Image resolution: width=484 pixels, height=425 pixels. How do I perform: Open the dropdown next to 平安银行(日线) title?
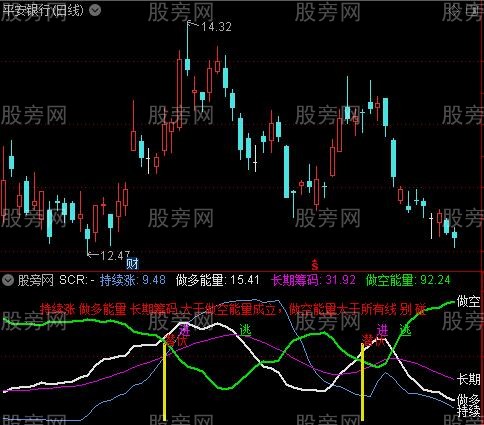[x=95, y=11]
